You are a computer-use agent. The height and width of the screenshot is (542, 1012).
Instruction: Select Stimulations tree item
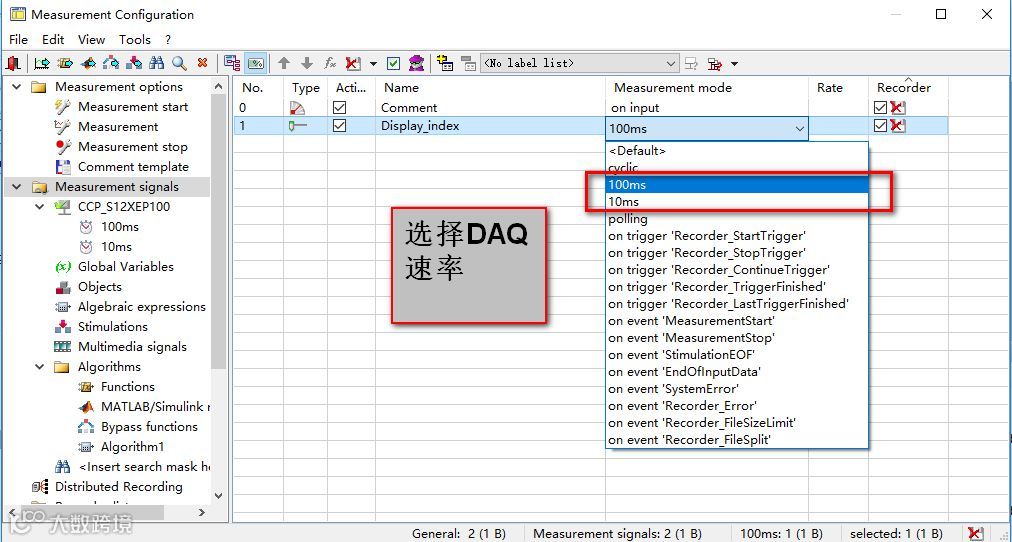[x=113, y=326]
